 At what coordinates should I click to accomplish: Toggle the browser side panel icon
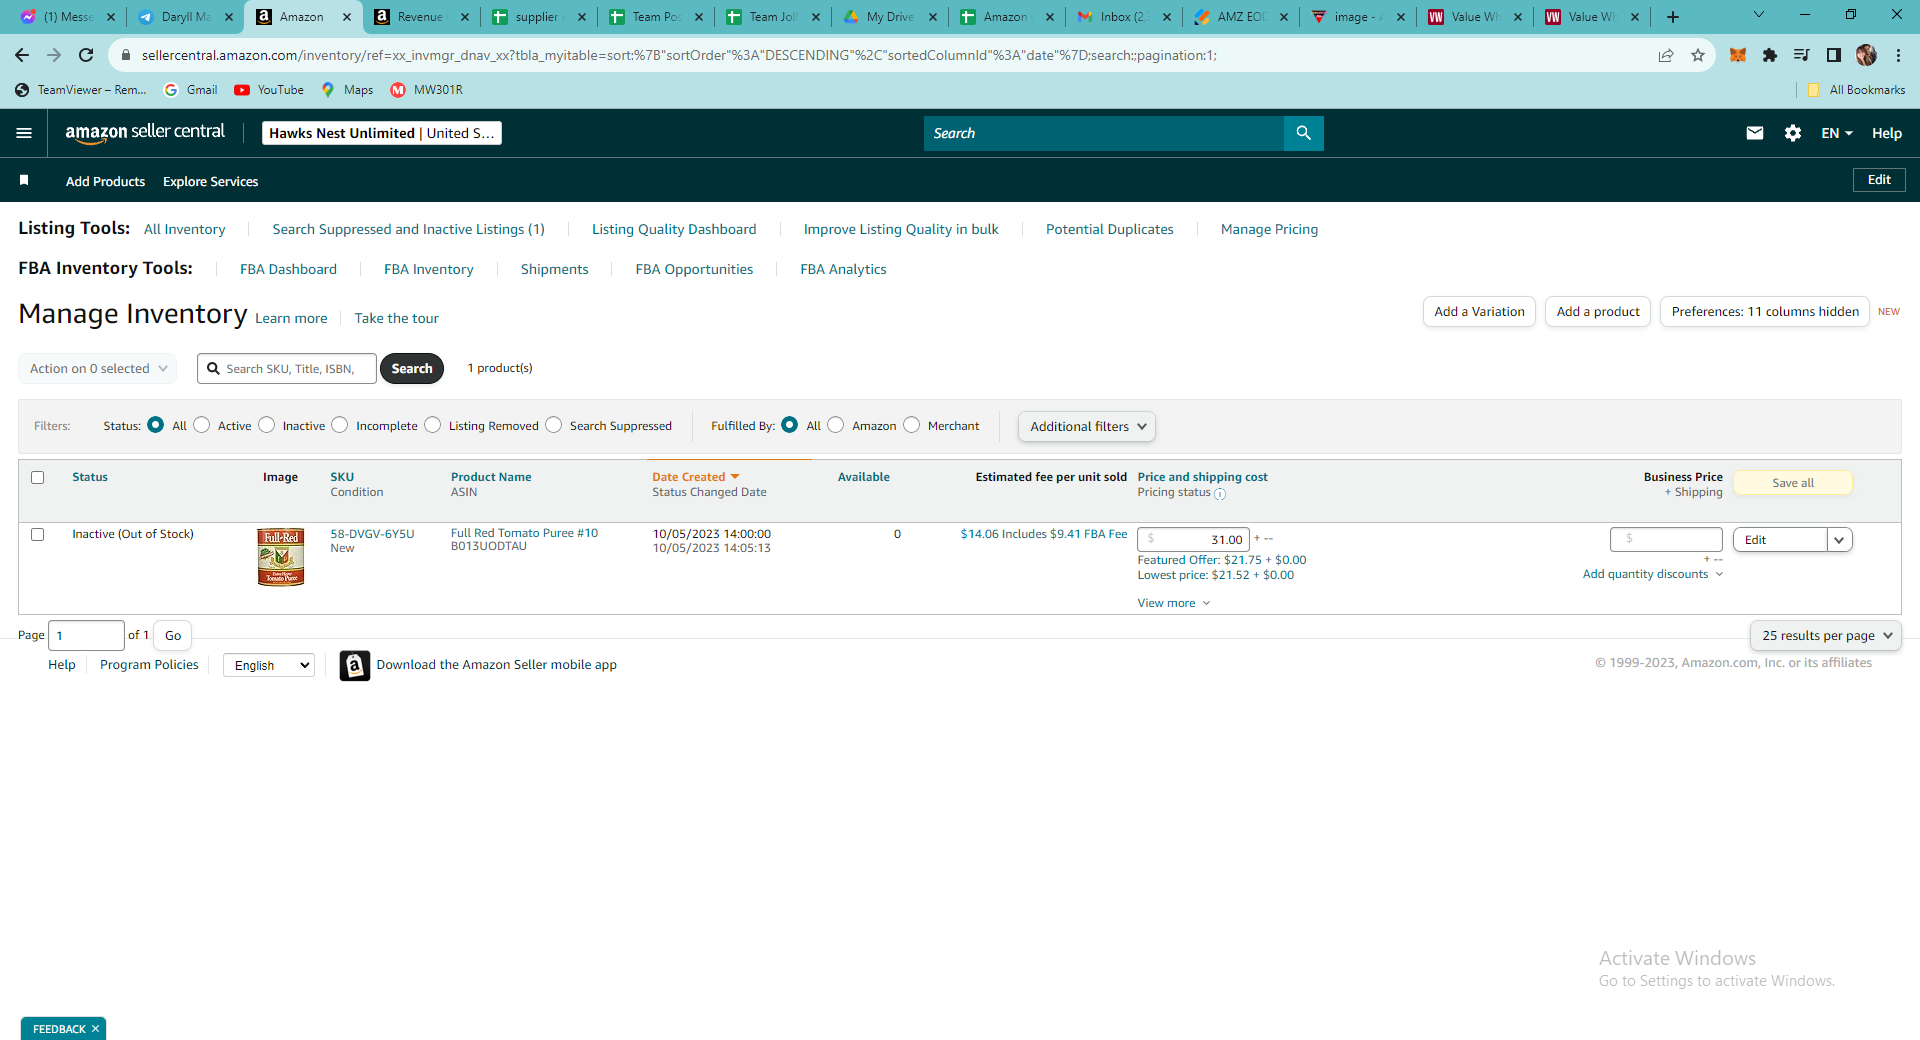1833,55
